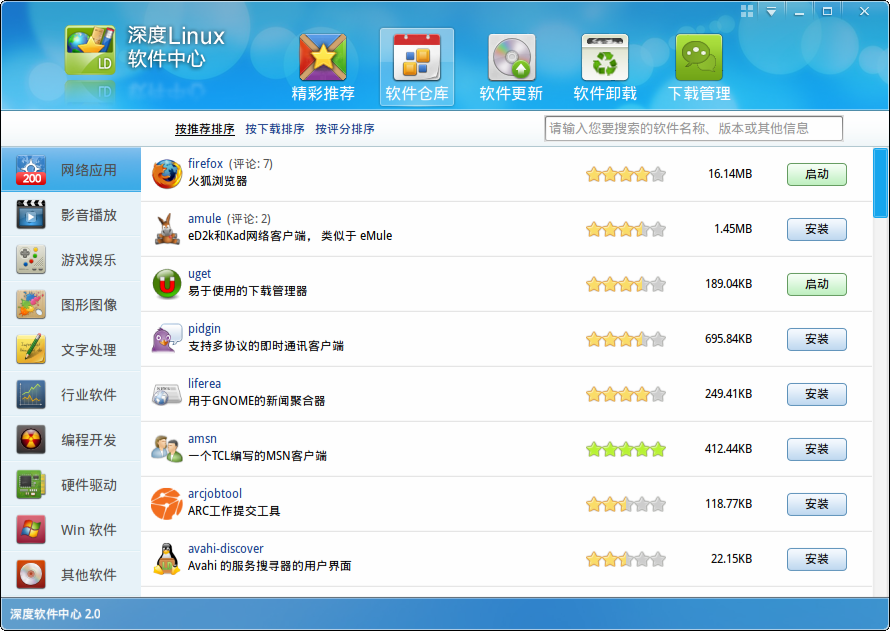Viewport: 890px width, 631px height.
Task: Select the 硬件驱动 circuit board icon
Action: point(31,484)
